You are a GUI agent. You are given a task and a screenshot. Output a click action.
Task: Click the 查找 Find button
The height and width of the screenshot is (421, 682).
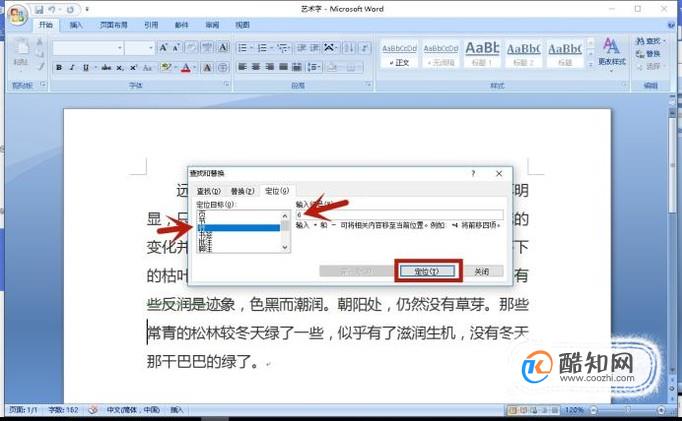point(650,41)
